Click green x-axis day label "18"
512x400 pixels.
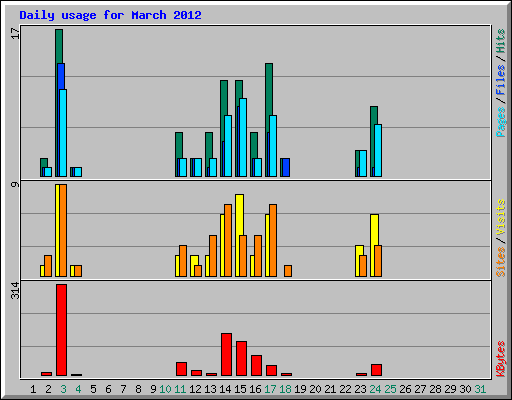point(285,389)
